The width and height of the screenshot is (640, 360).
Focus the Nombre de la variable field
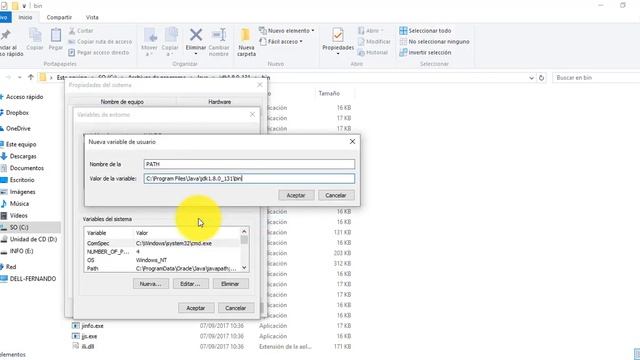pos(249,164)
